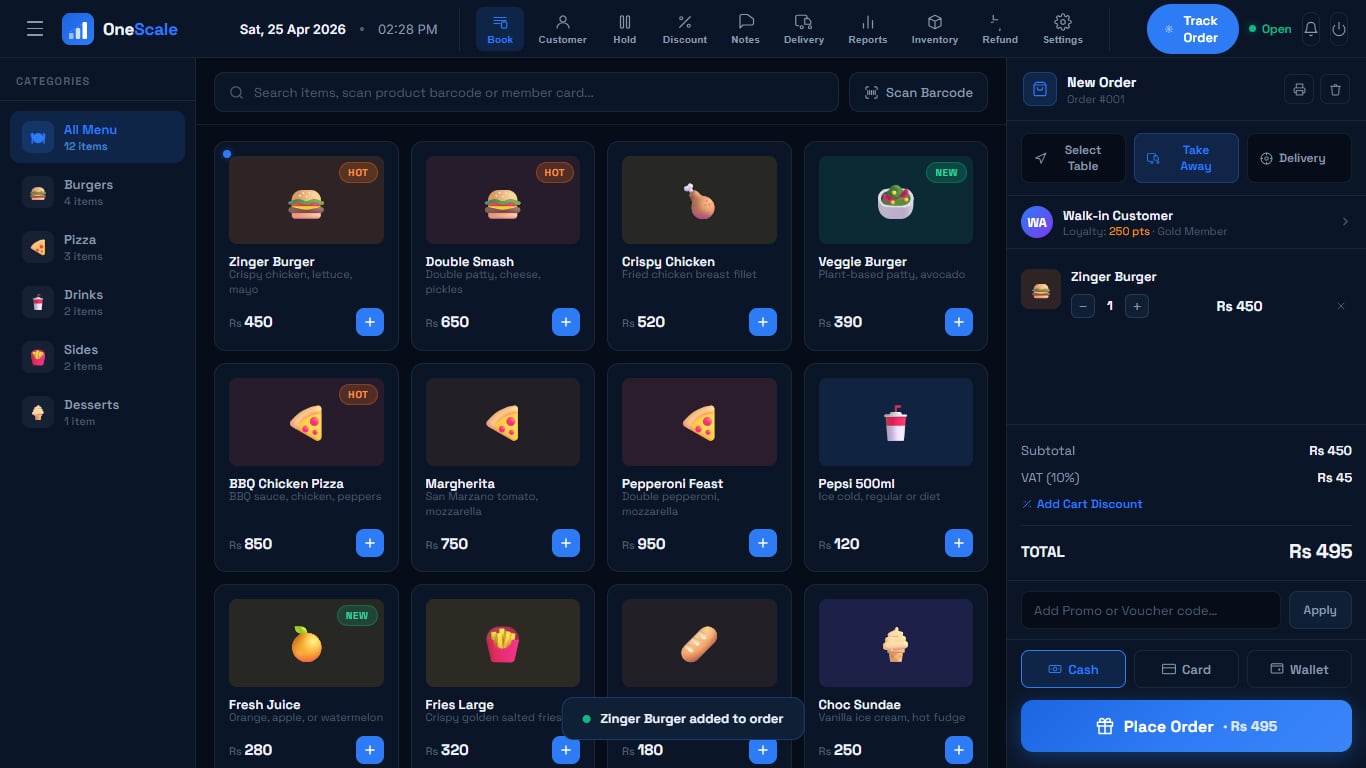Click the Apply promo button

click(1320, 610)
